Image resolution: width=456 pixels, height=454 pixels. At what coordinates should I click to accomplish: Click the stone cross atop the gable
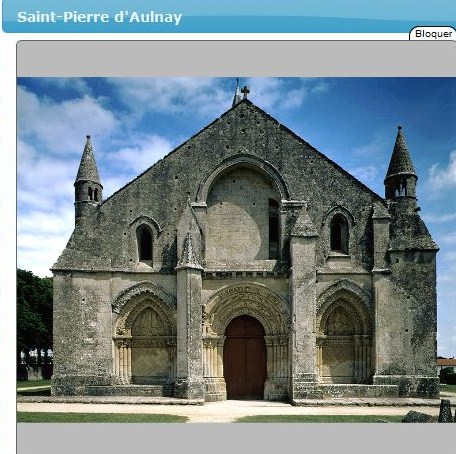coord(245,91)
